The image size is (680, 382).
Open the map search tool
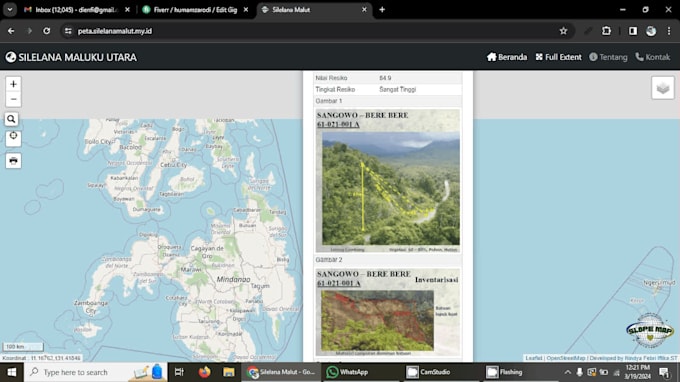click(x=12, y=119)
